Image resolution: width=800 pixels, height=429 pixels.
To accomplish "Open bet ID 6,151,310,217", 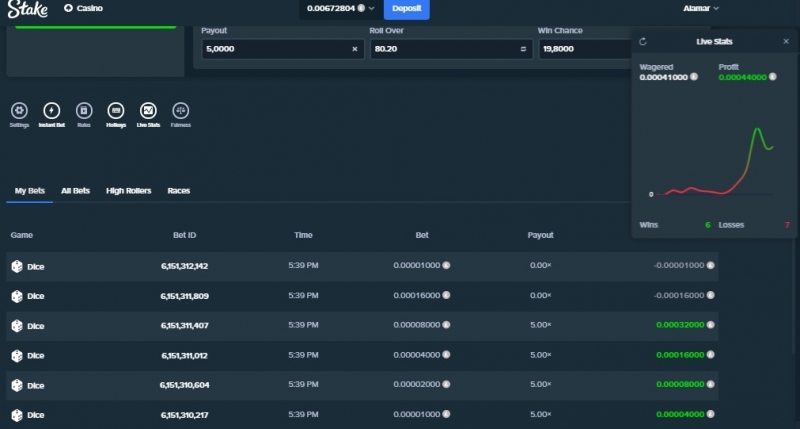I will [184, 415].
